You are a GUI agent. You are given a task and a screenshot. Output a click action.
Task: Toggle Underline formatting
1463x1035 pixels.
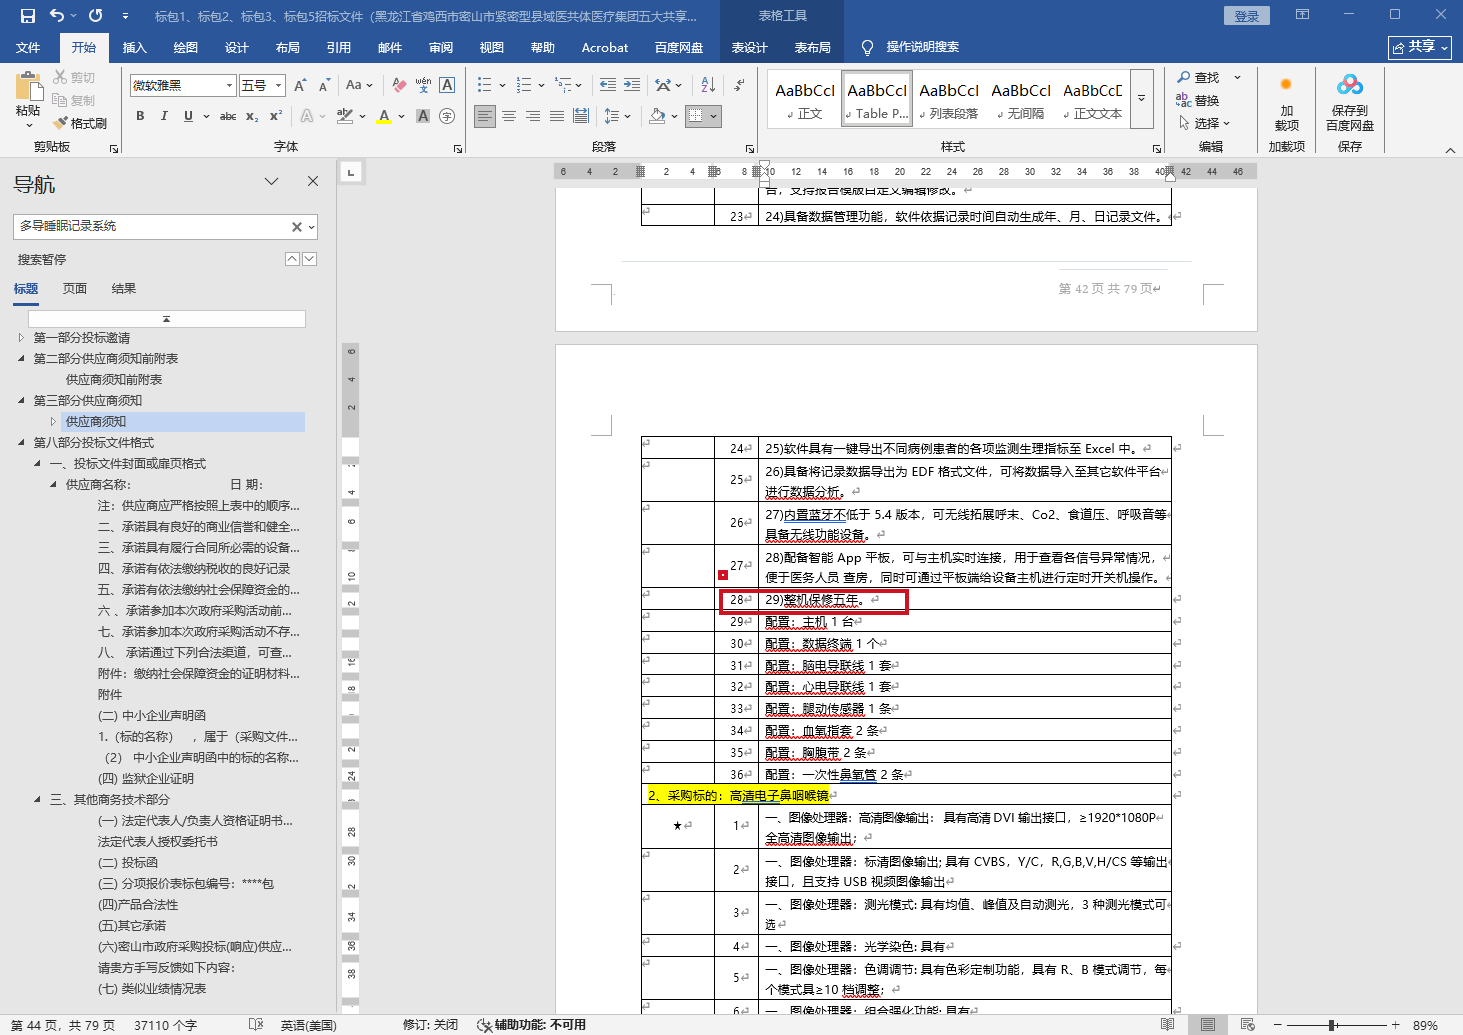pos(188,116)
